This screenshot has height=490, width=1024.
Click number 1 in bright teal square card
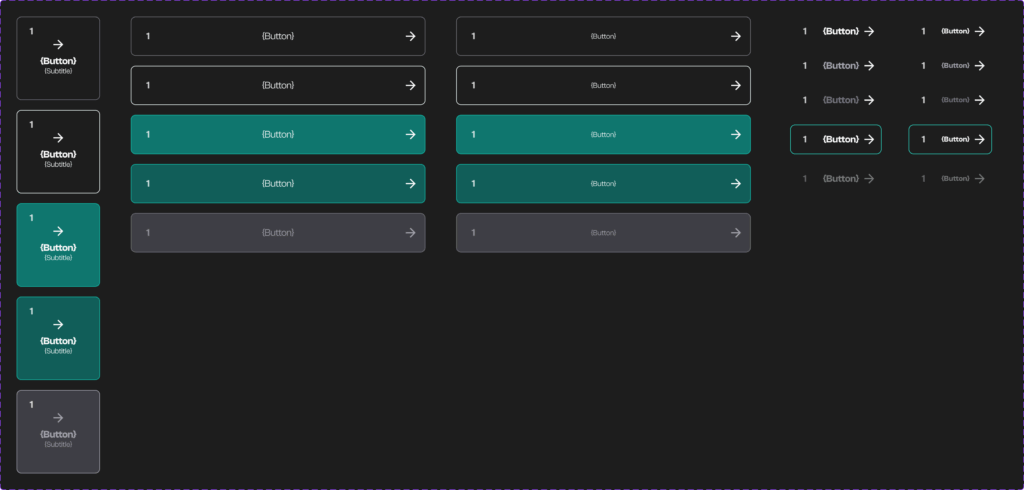[31, 218]
